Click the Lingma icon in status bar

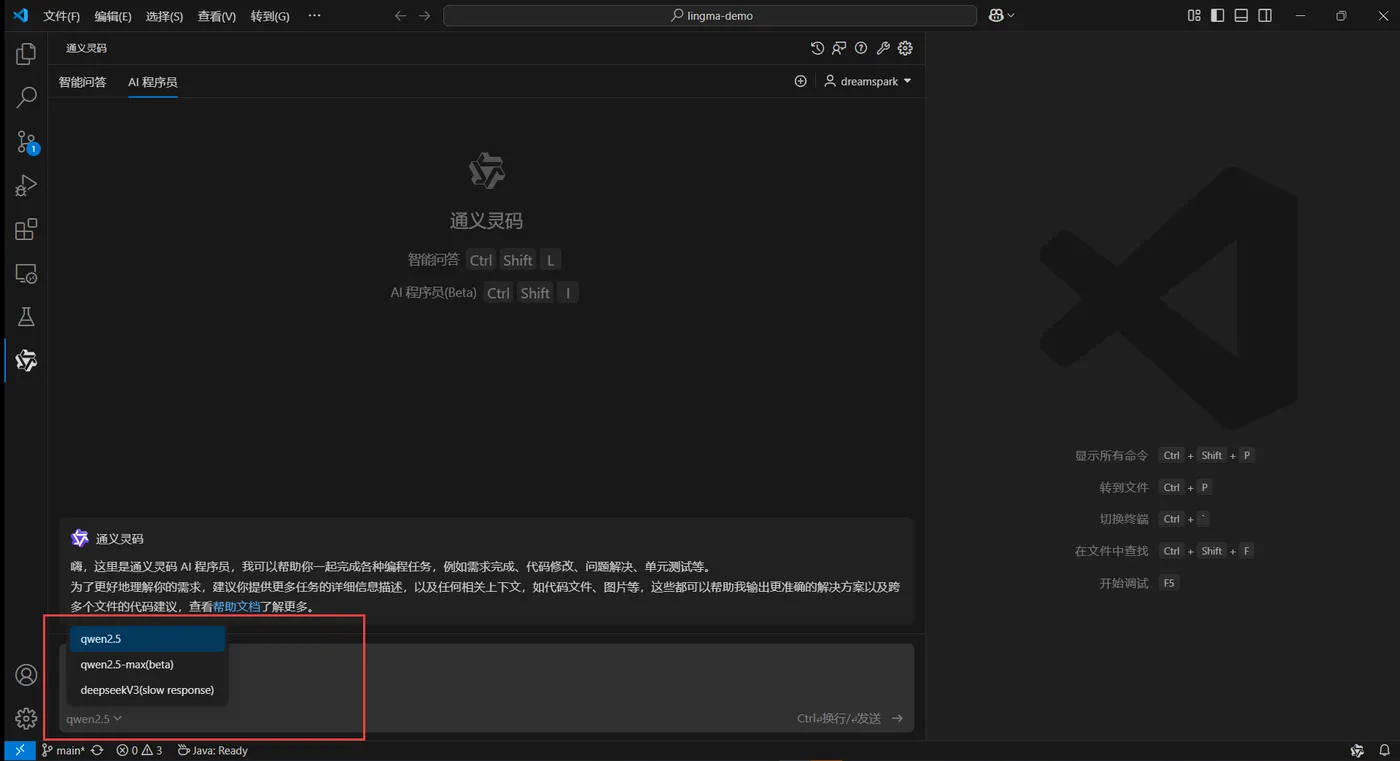[1357, 750]
